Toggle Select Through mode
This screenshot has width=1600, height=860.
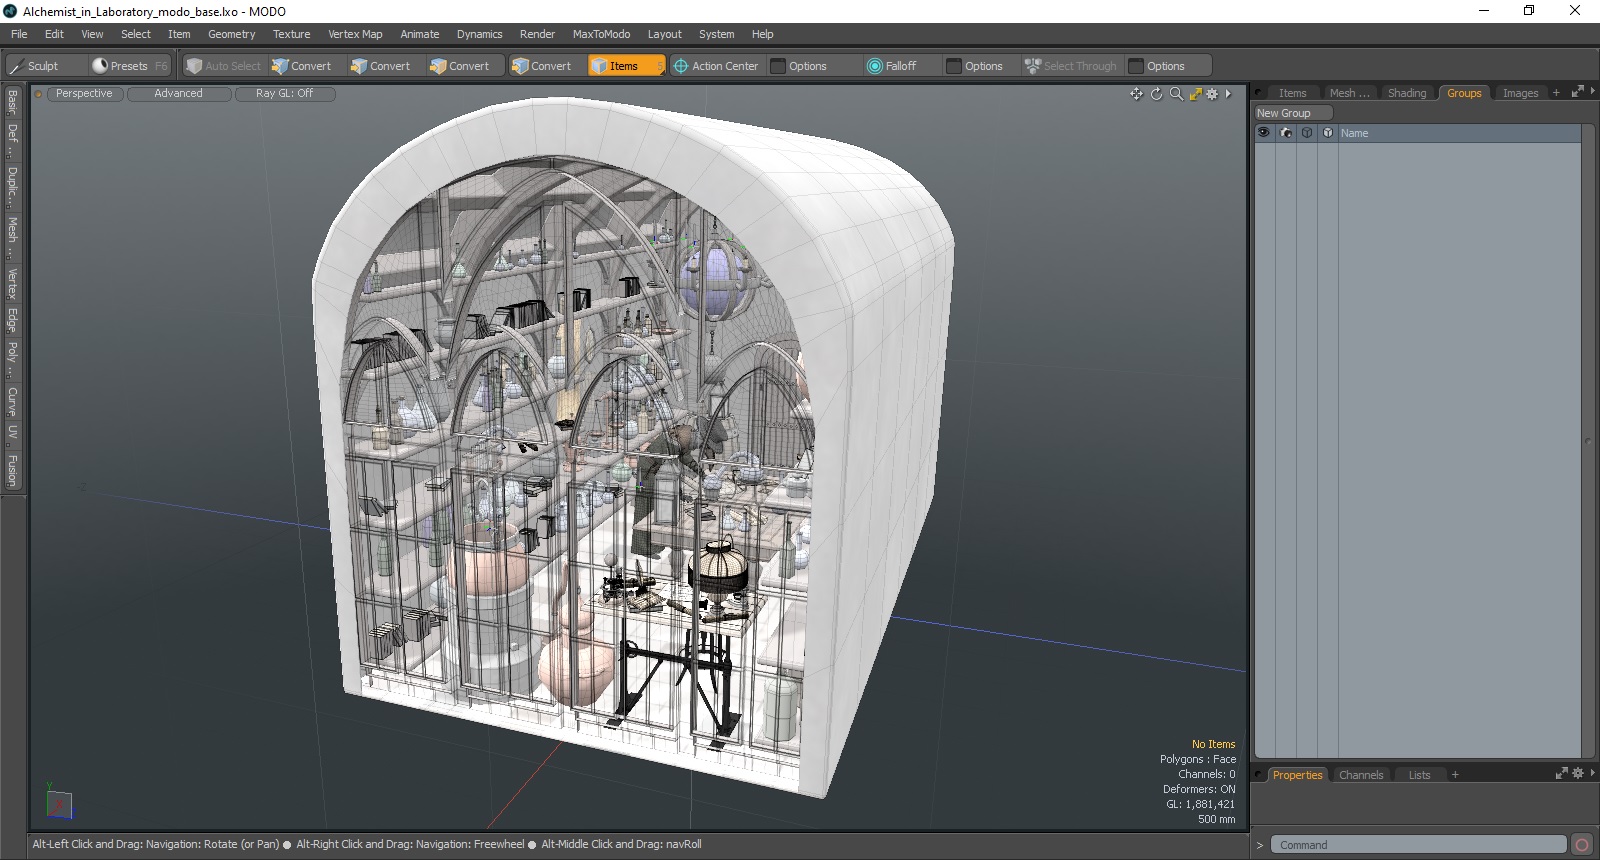pos(1071,66)
